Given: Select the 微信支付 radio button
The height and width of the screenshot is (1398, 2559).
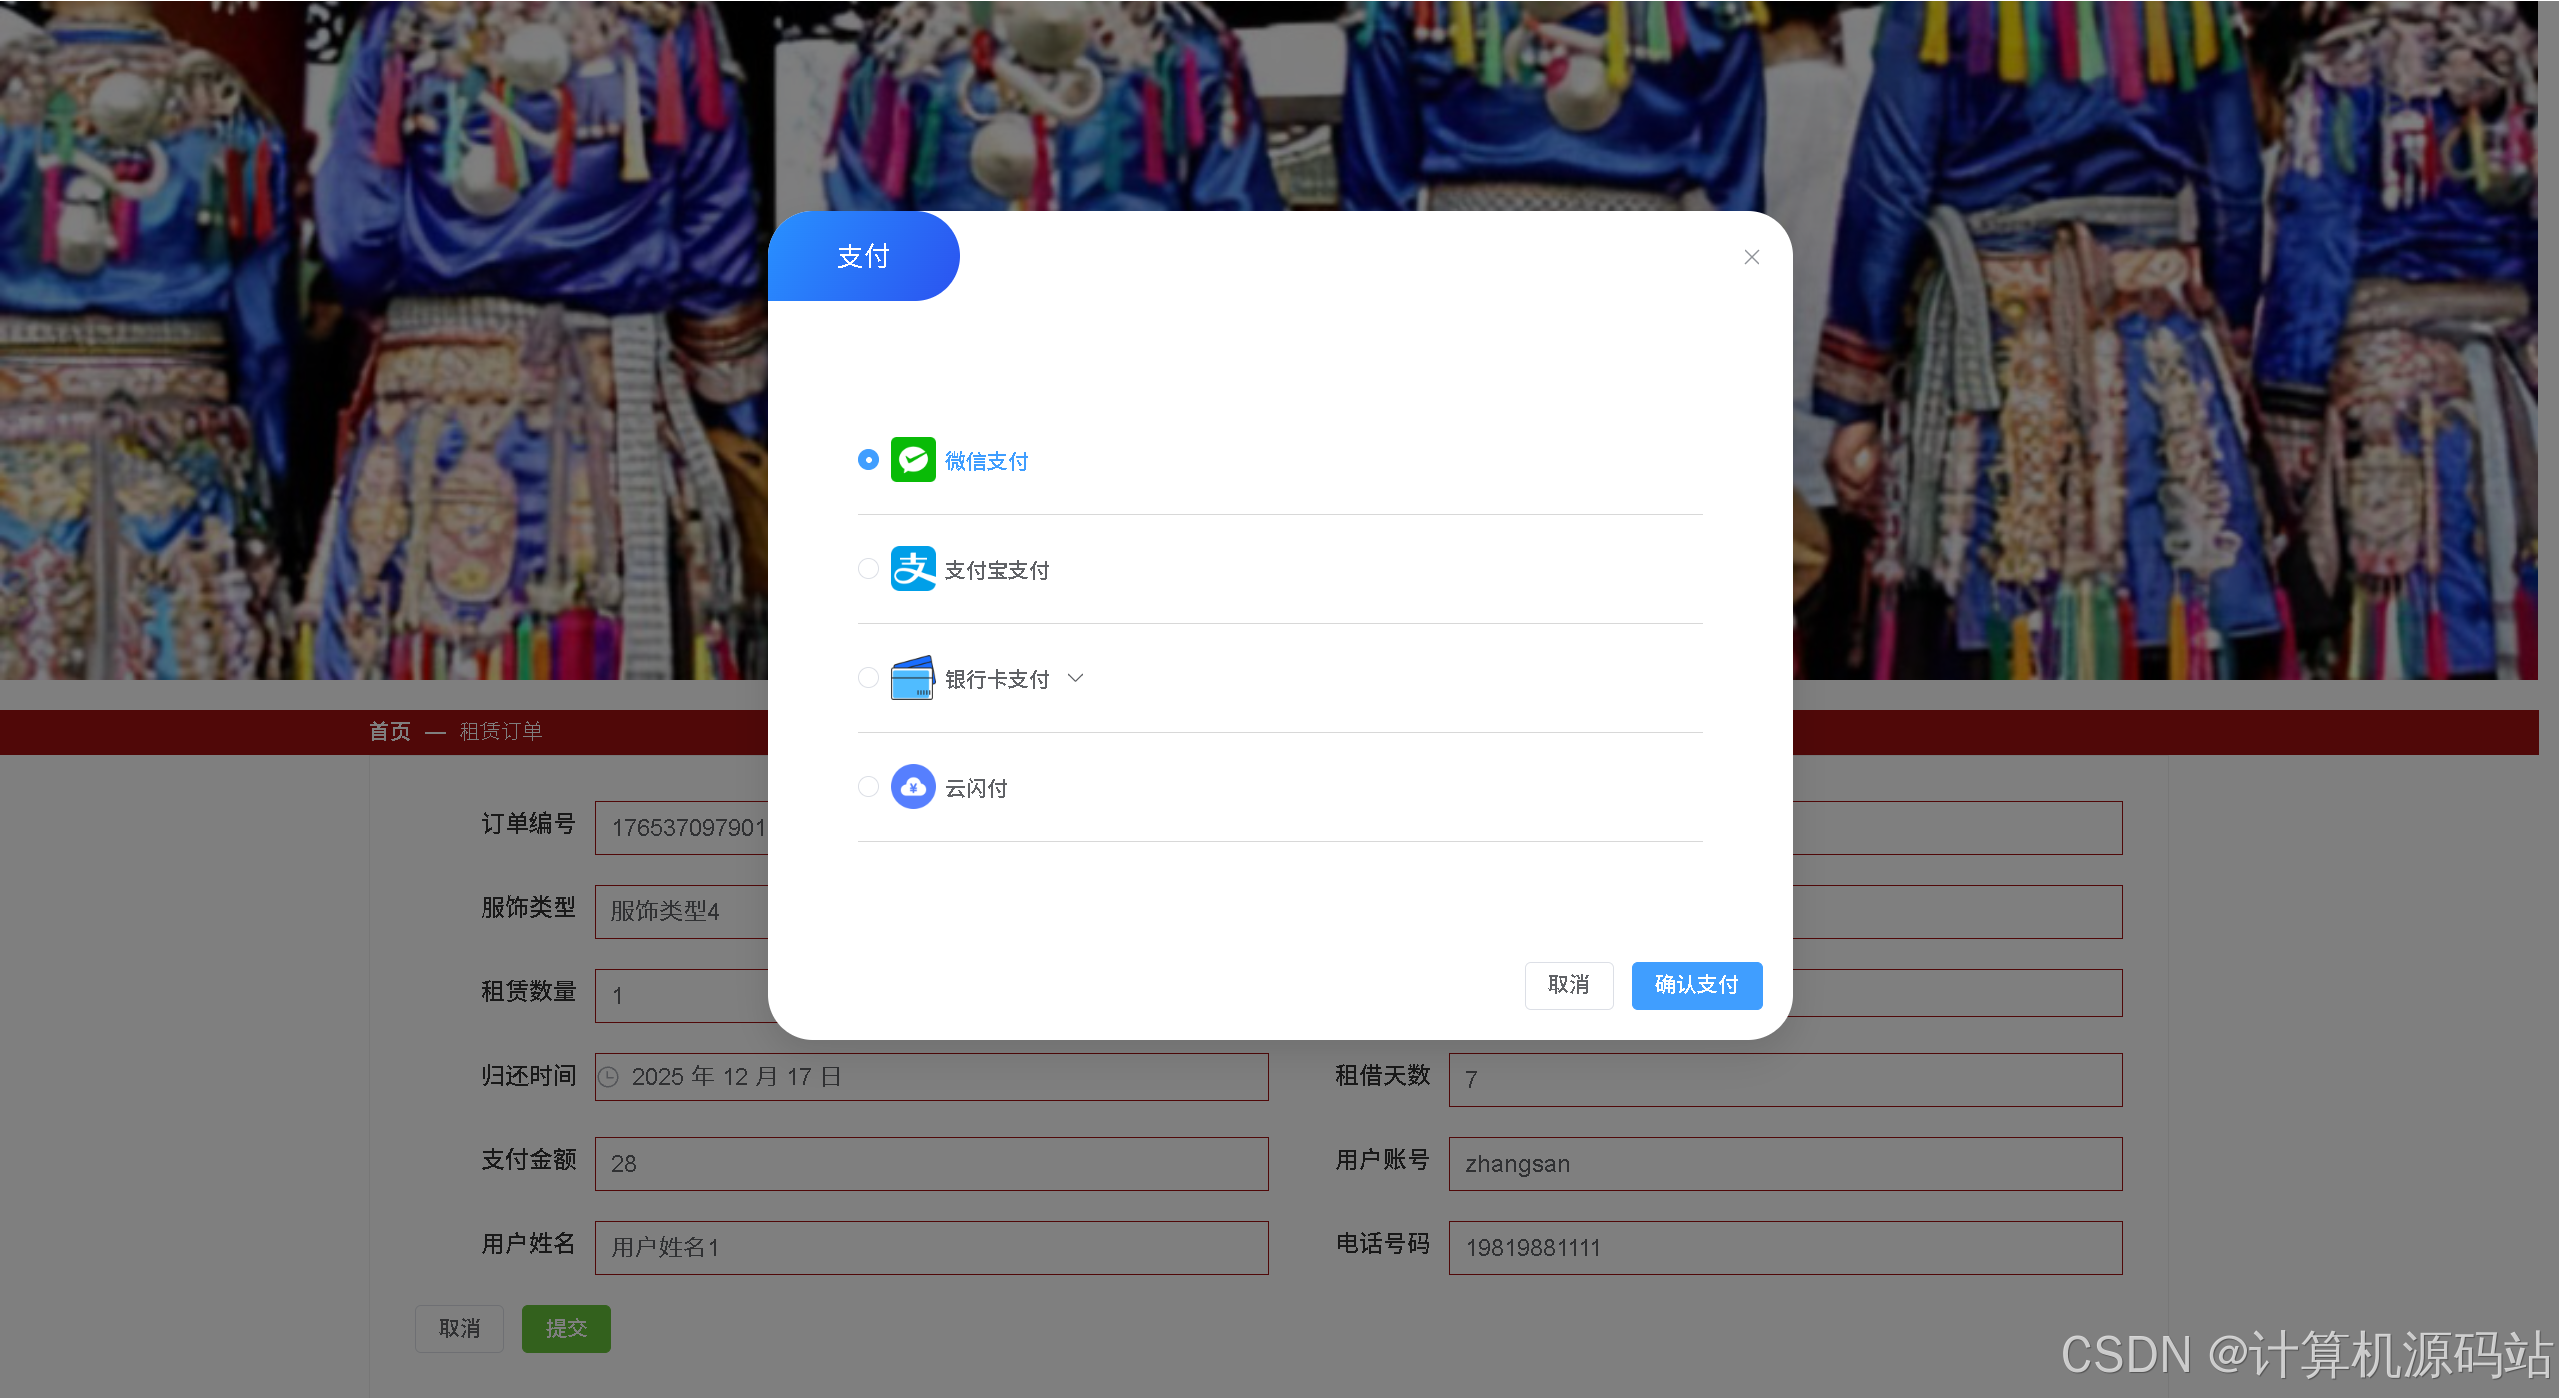Looking at the screenshot, I should point(868,460).
